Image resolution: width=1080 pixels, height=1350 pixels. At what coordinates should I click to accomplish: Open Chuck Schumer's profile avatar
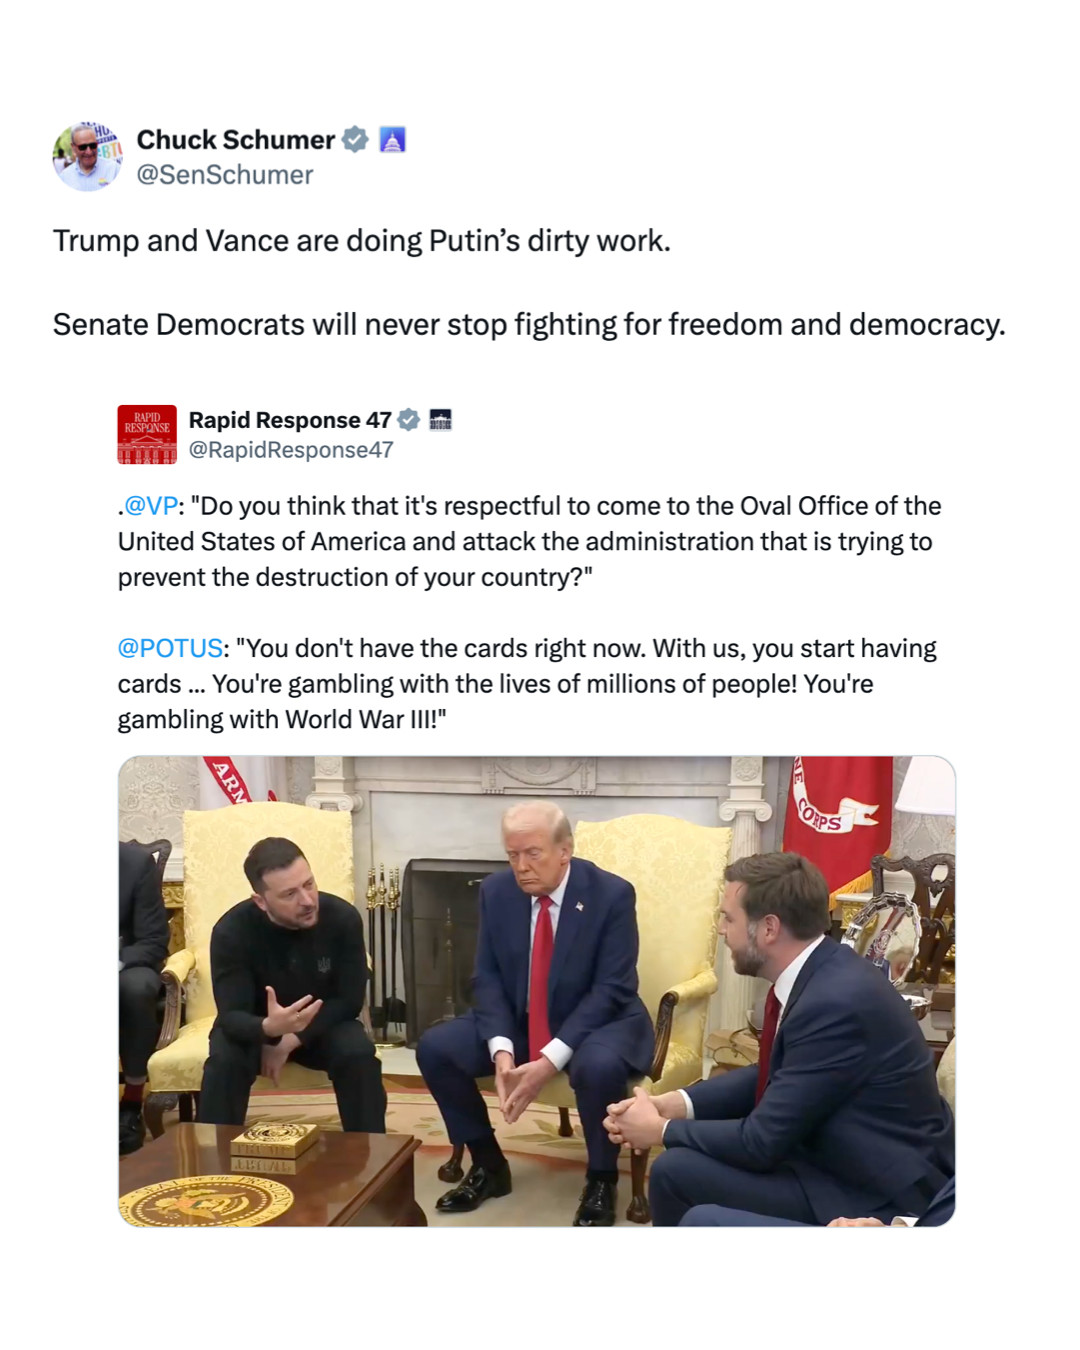[87, 157]
